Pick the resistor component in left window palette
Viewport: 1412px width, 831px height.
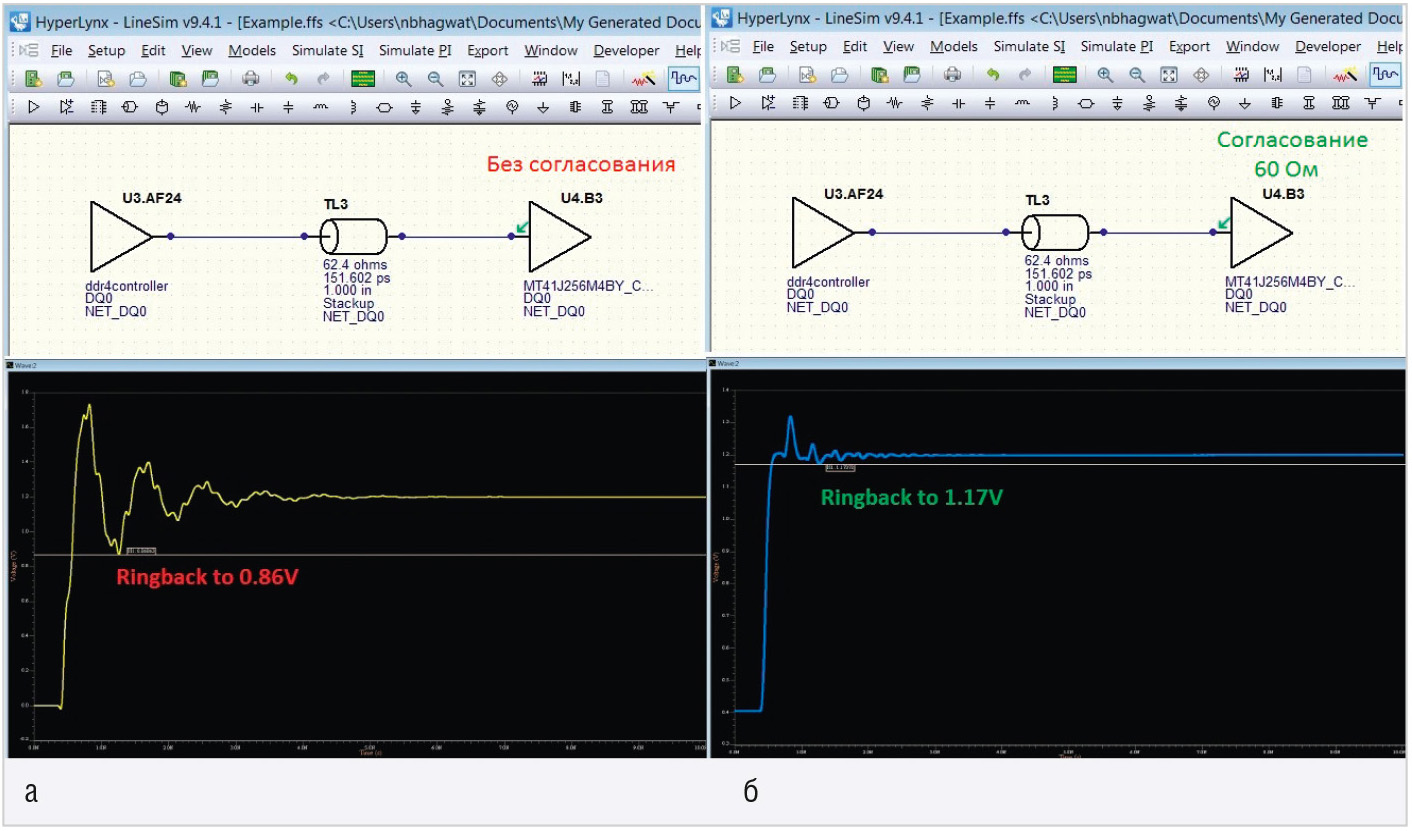(194, 106)
